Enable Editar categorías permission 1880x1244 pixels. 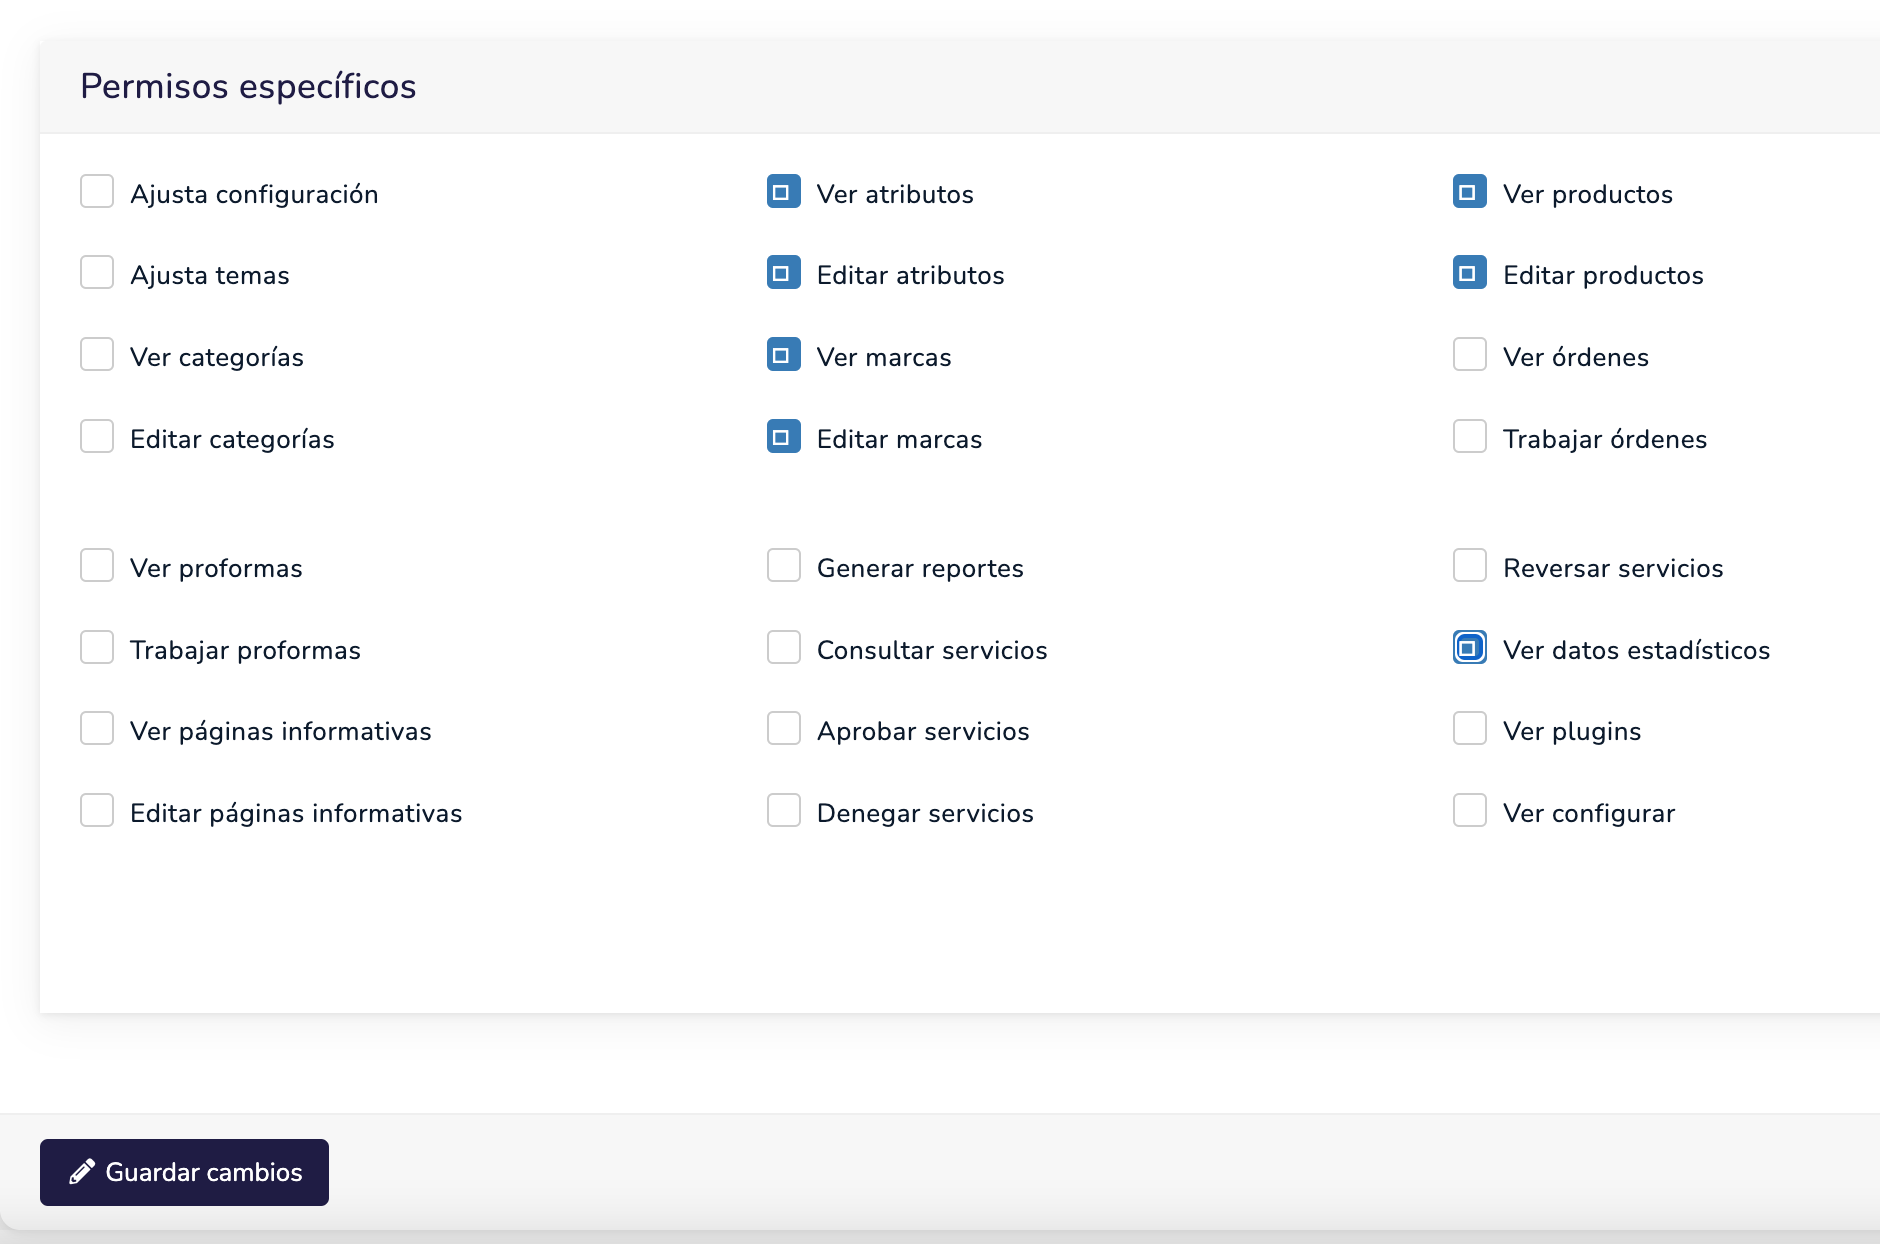click(97, 436)
